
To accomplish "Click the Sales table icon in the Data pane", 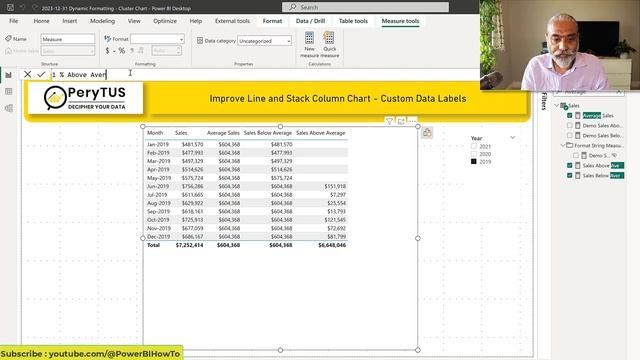I will pyautogui.click(x=564, y=106).
